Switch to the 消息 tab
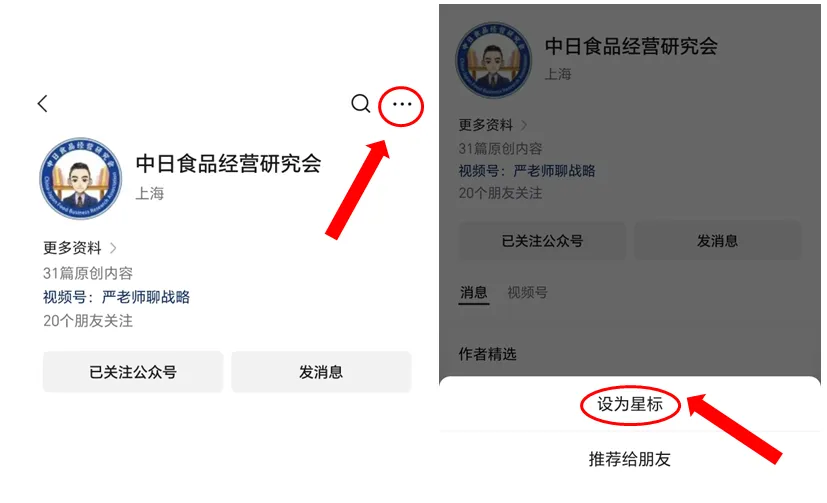827x503 pixels. click(x=474, y=293)
